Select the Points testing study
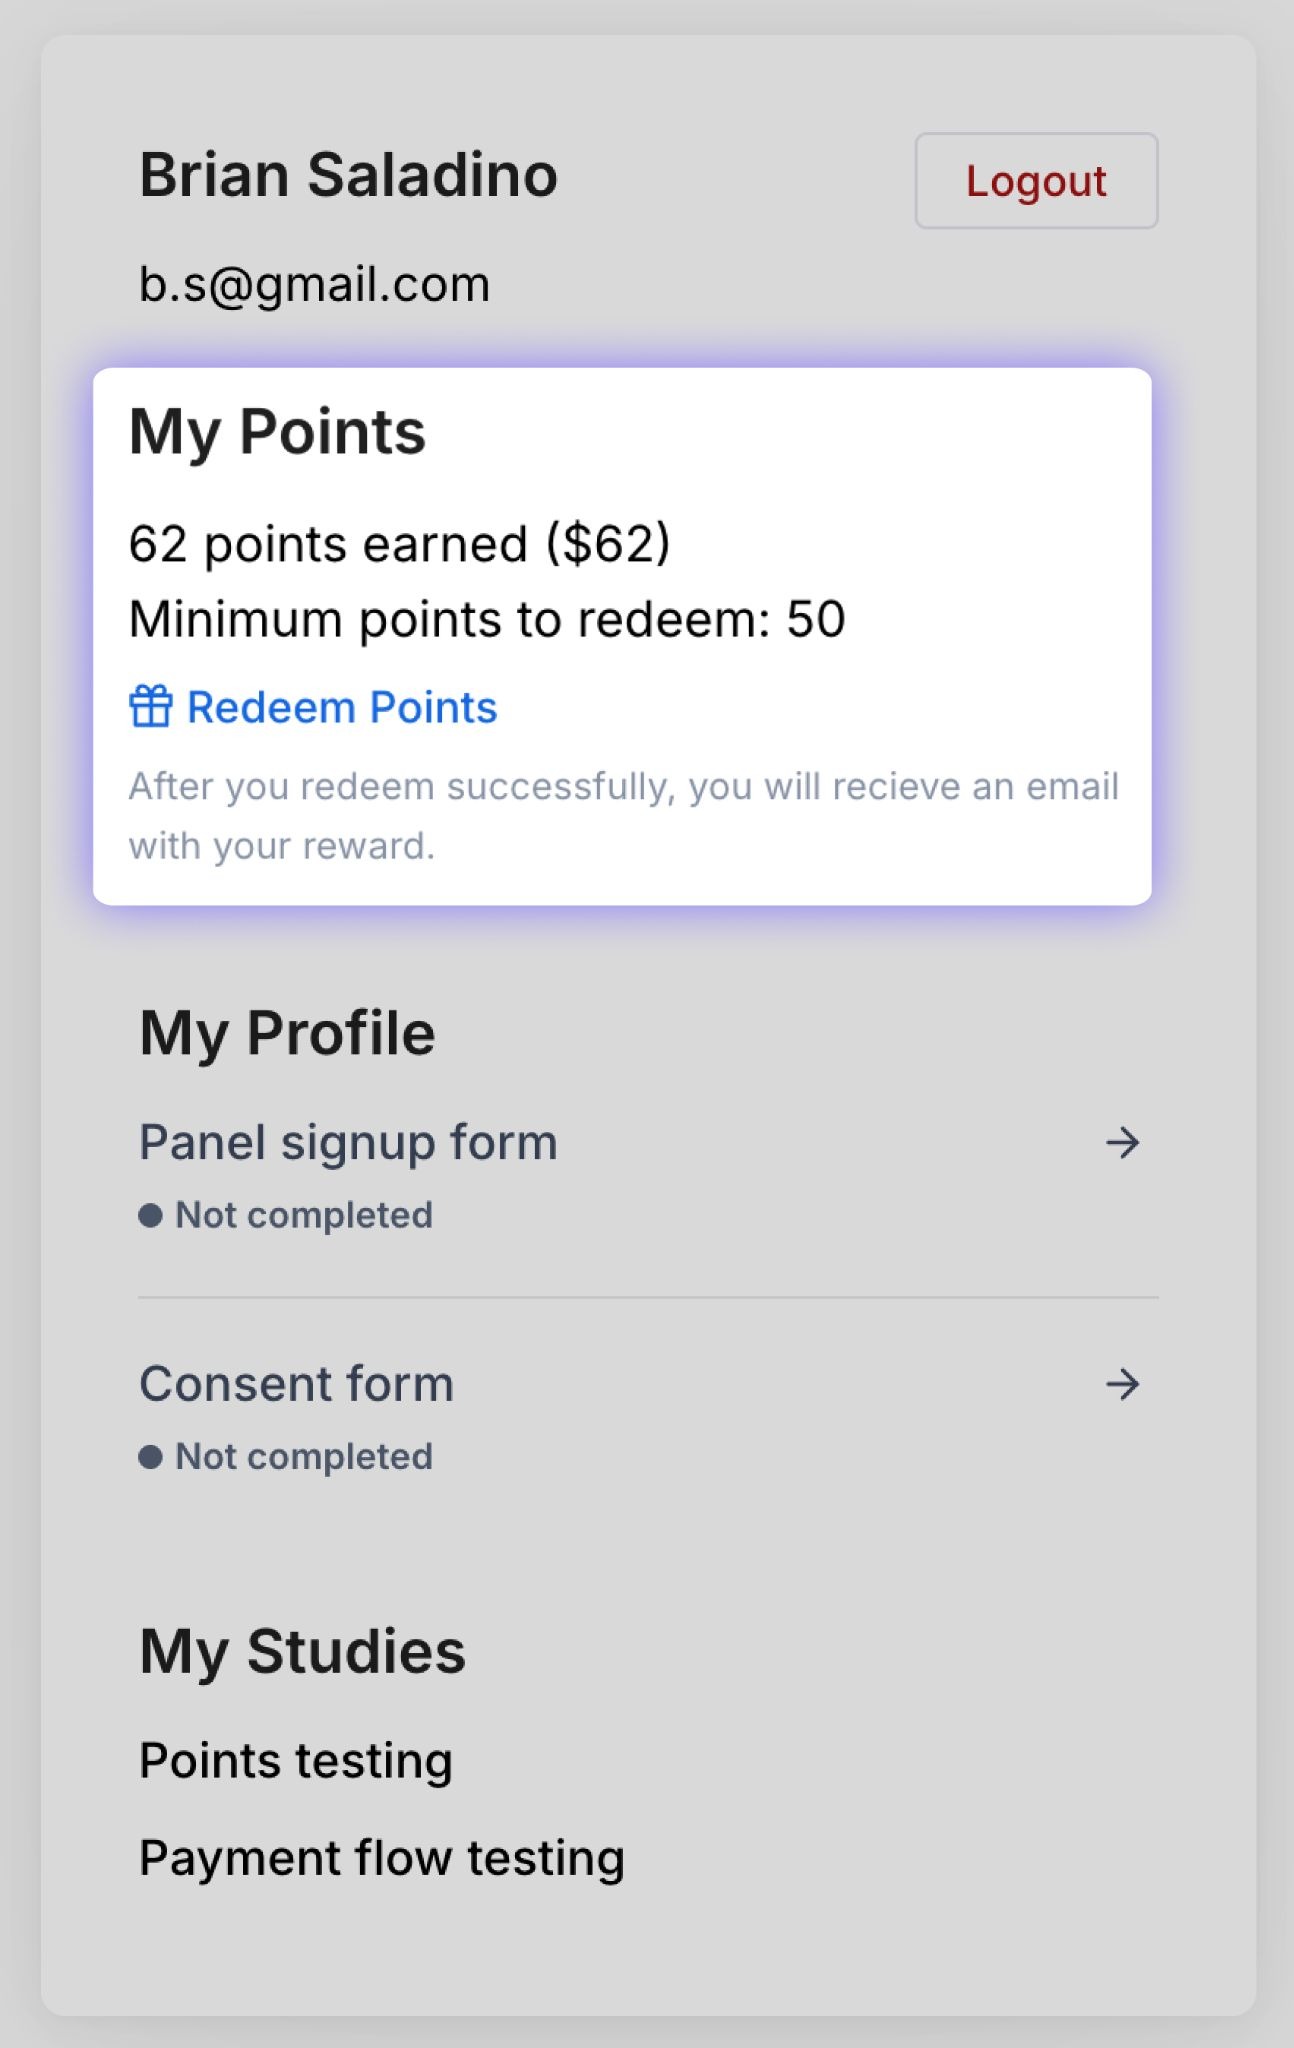Screen dimensions: 1294x2048 (x=296, y=1760)
